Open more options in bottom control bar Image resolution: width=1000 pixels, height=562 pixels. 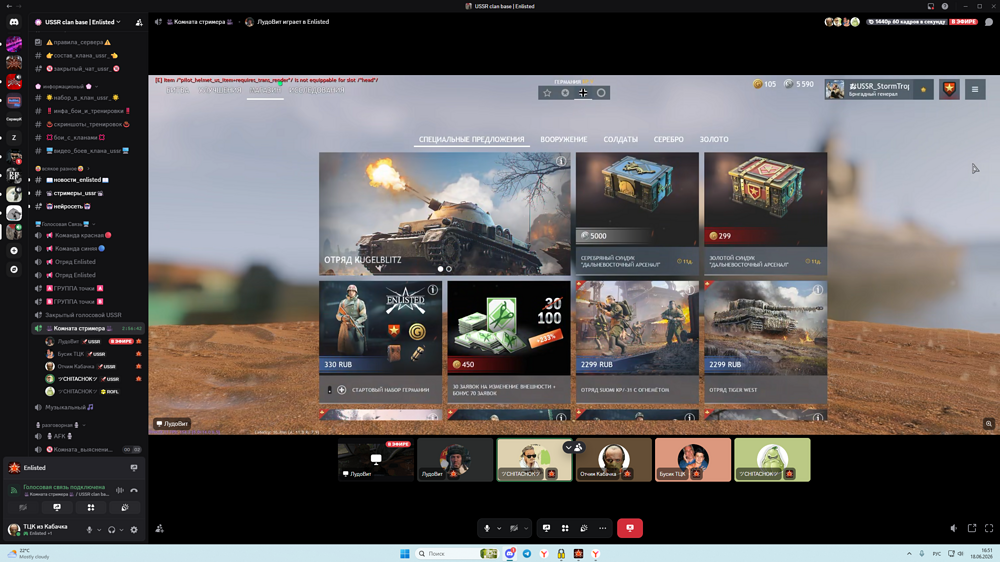click(x=603, y=528)
